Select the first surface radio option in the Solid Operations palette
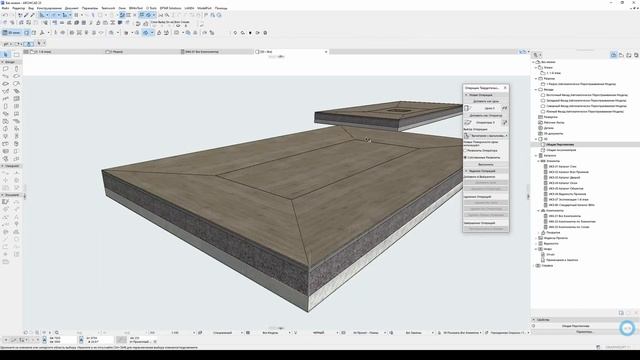Screen dimensions: 640x360 point(465,151)
